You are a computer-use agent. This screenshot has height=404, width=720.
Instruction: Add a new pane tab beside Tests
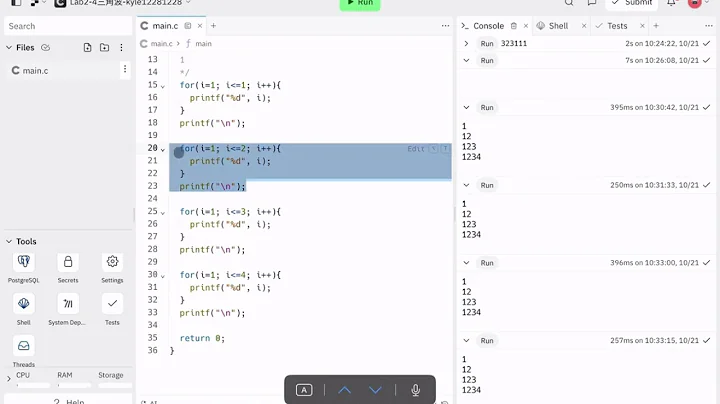coord(656,26)
